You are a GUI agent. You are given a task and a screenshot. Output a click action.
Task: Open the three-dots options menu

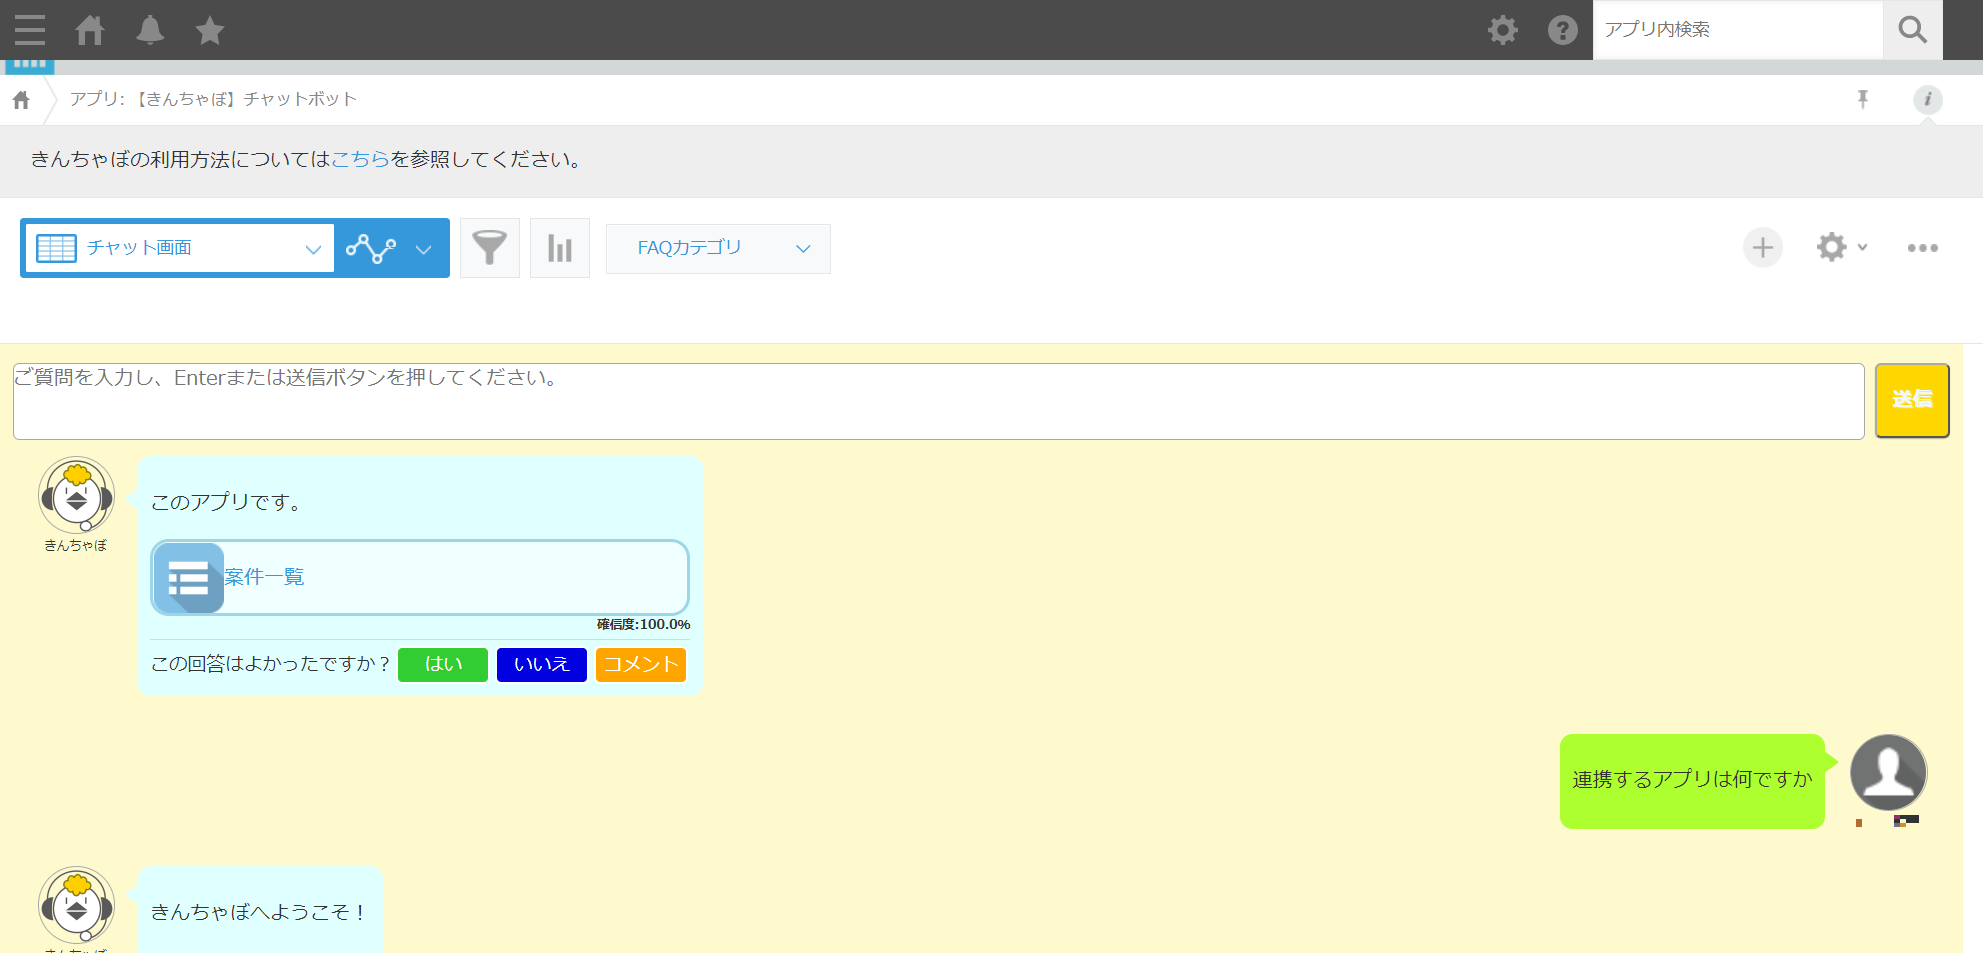click(1922, 248)
